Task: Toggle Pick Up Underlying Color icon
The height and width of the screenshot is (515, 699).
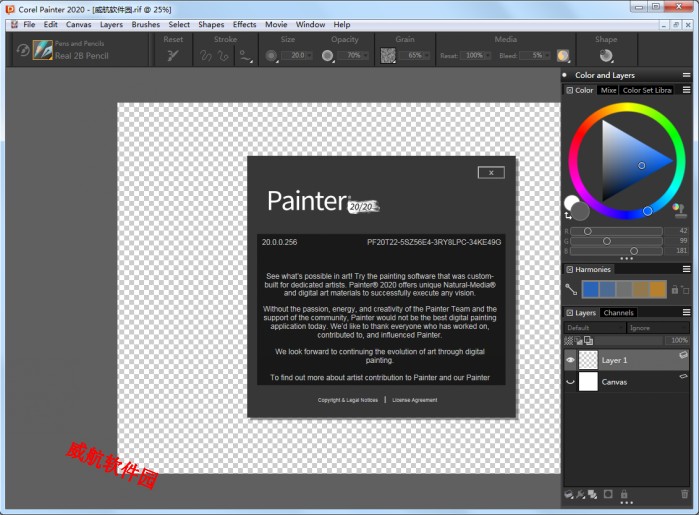Action: click(x=579, y=341)
